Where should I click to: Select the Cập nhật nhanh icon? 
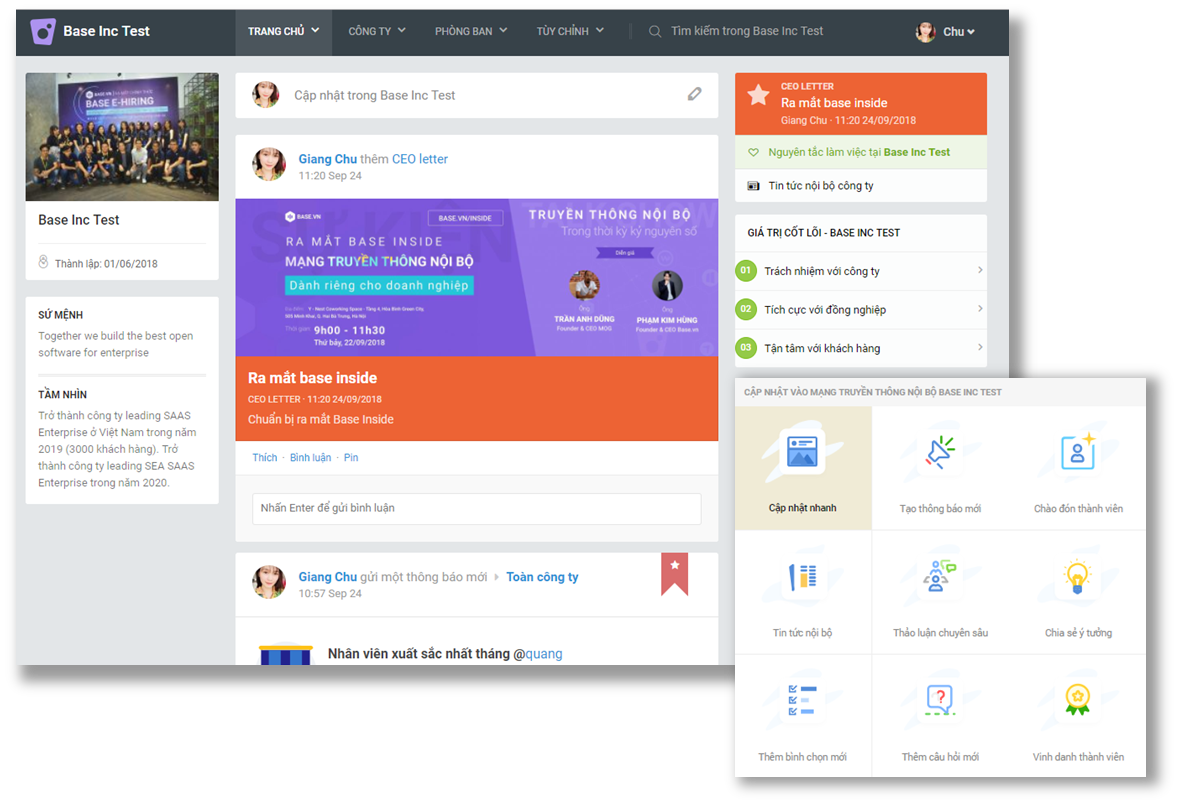click(x=802, y=452)
